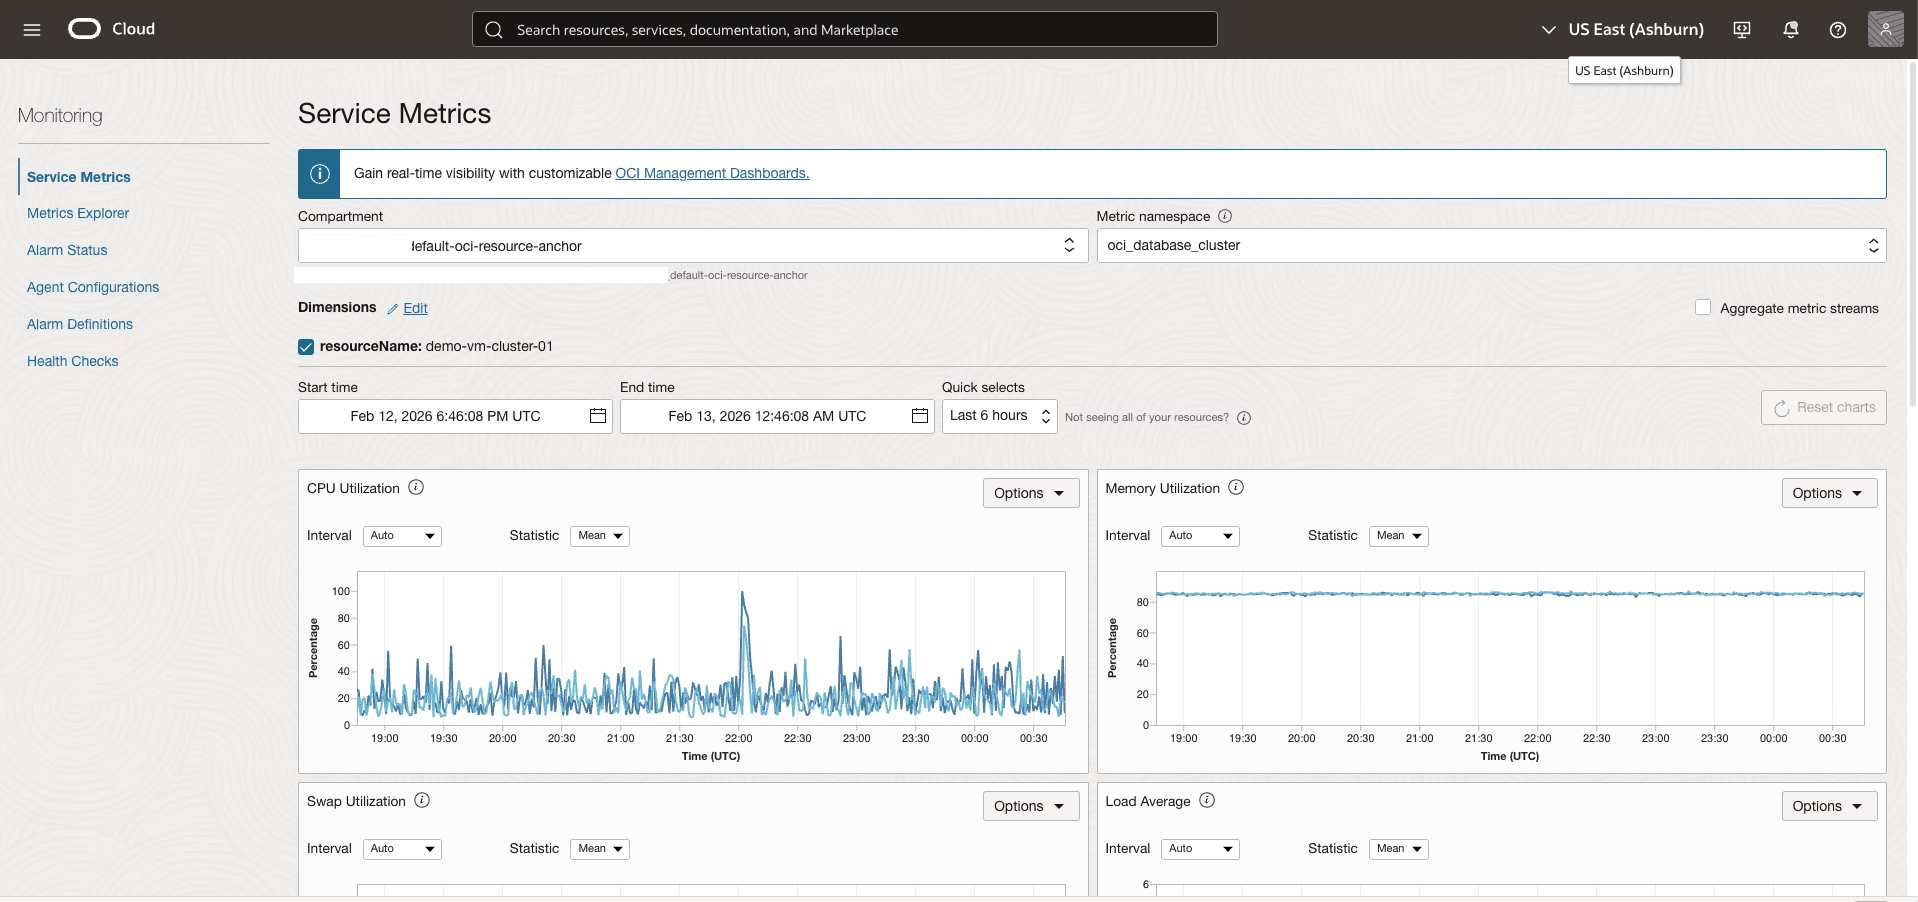This screenshot has height=902, width=1918.
Task: Open Health Checks in sidebar
Action: [72, 361]
